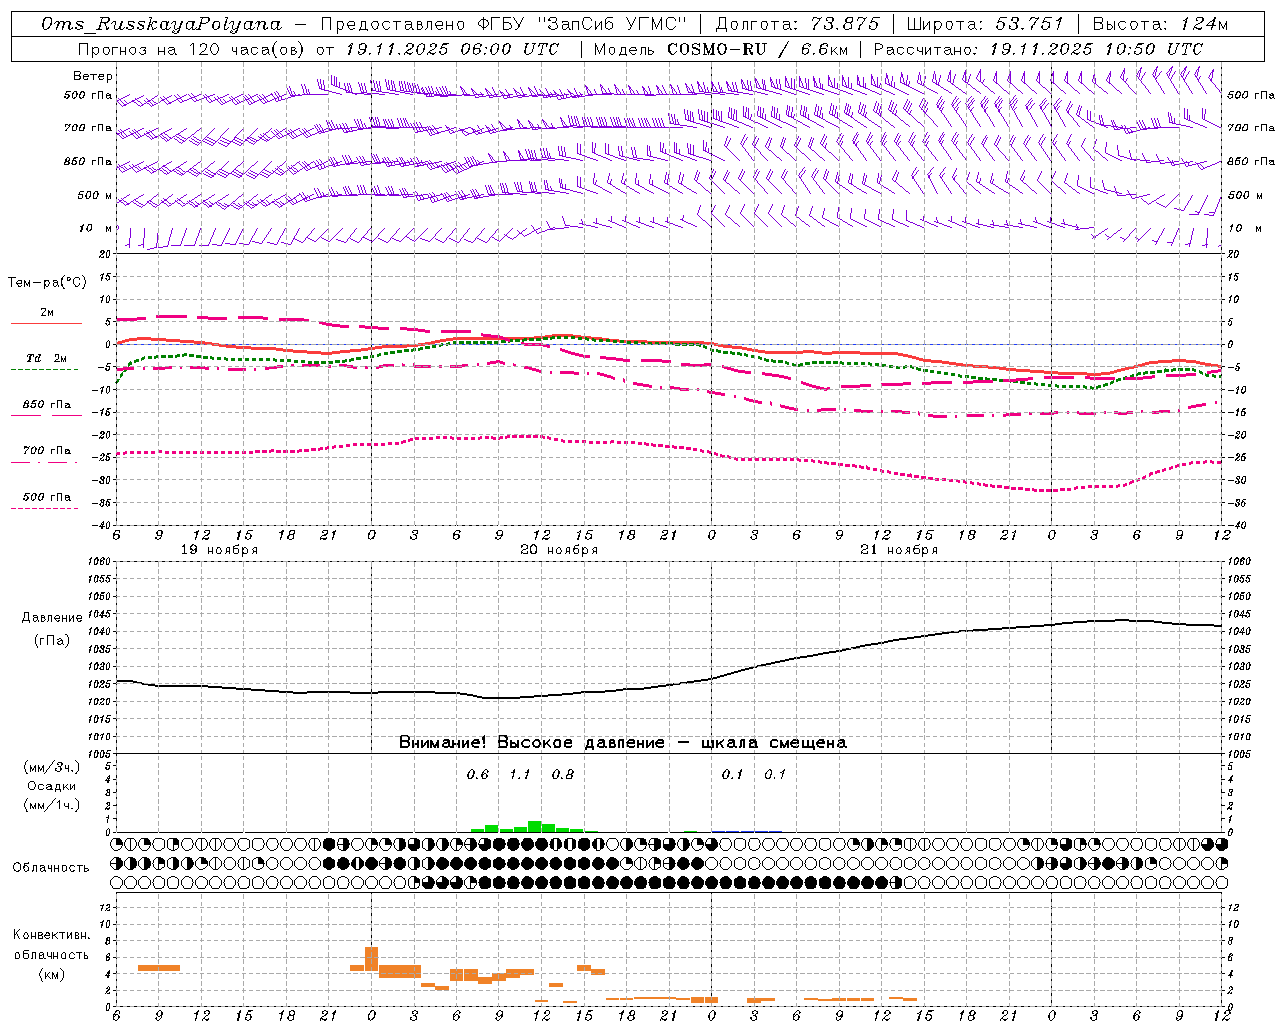Click the Осадки precipitation label
Image resolution: width=1280 pixels, height=1024 pixels.
click(x=52, y=786)
